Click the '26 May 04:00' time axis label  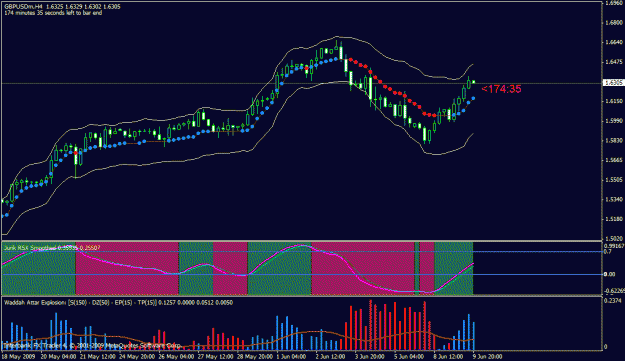176,356
